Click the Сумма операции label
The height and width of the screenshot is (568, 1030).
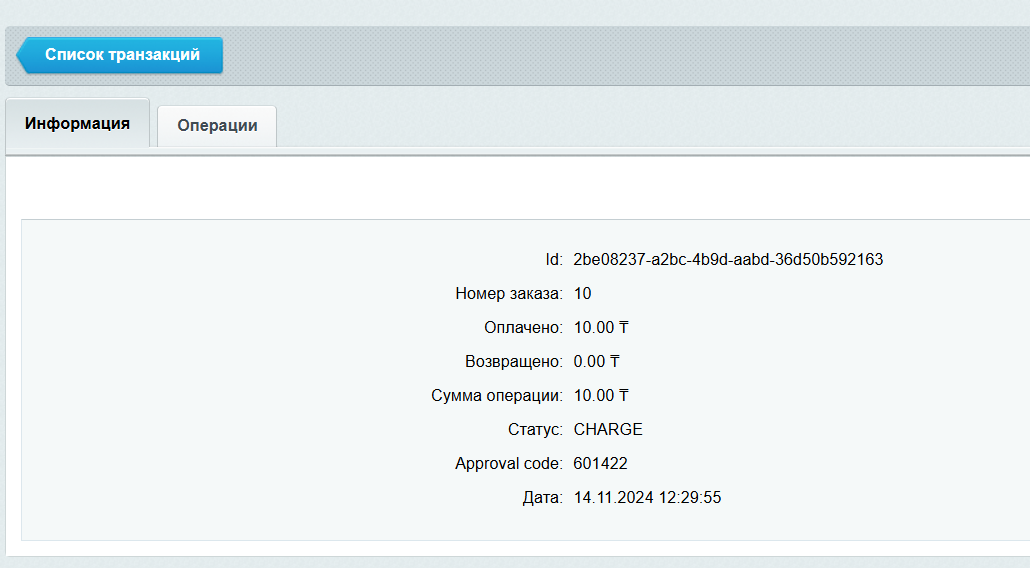(496, 396)
